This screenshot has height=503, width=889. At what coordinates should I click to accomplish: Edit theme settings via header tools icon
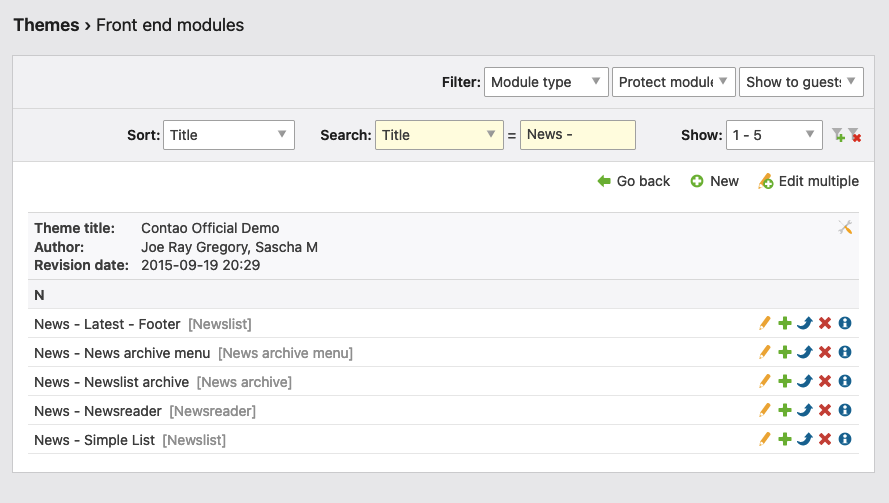pos(845,227)
